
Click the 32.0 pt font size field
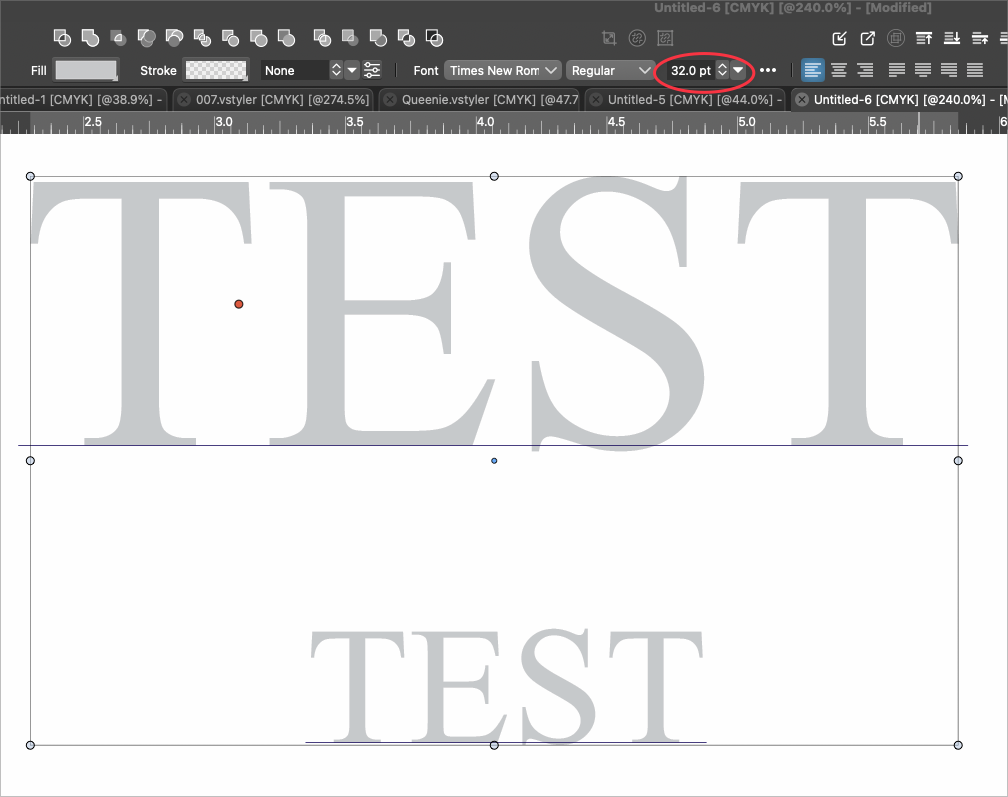689,70
